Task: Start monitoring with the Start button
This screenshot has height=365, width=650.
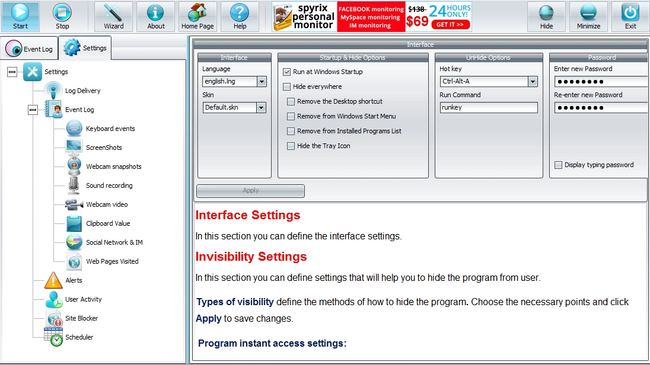Action: coord(20,17)
